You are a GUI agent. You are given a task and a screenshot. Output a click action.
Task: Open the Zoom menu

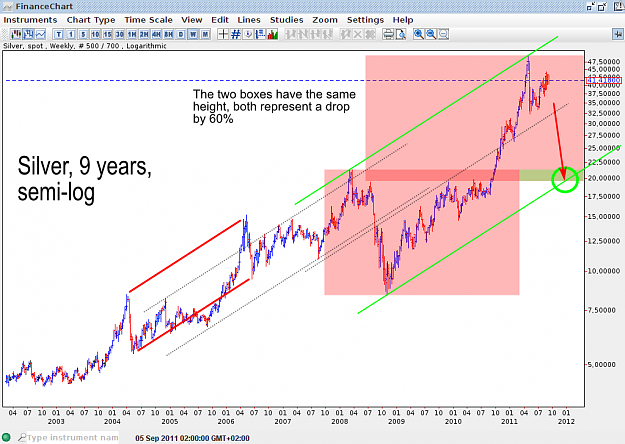click(325, 20)
